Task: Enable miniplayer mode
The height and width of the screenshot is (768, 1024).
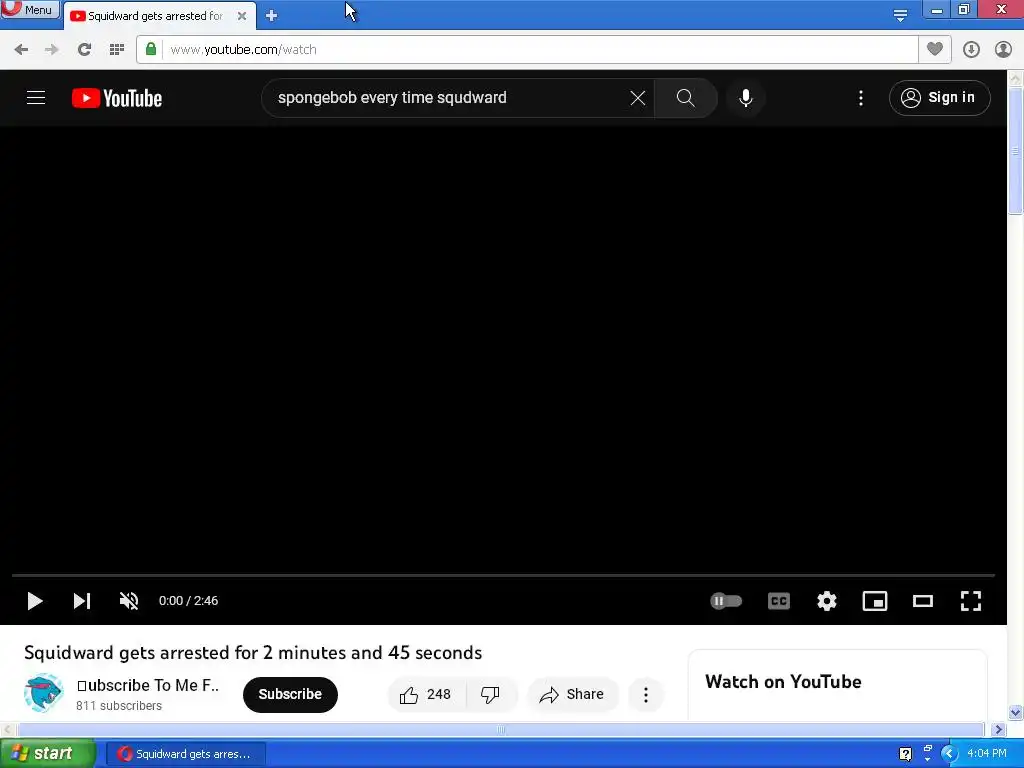Action: pyautogui.click(x=874, y=601)
